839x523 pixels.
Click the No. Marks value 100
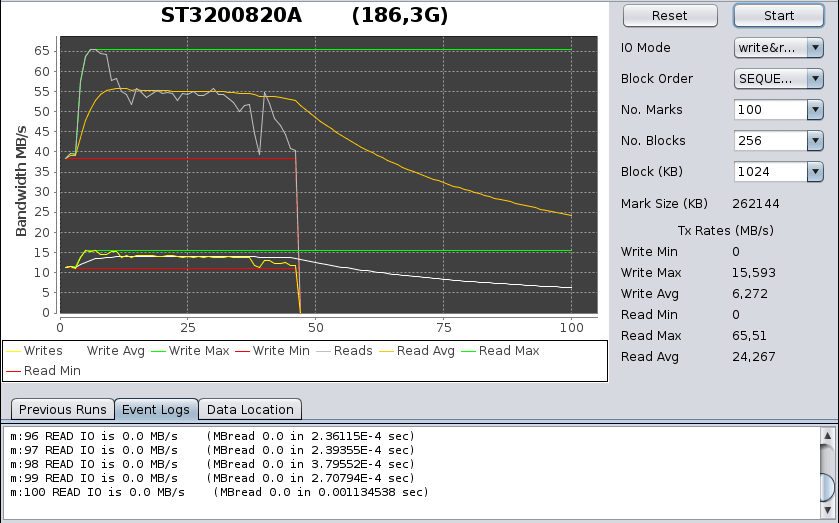[x=771, y=110]
